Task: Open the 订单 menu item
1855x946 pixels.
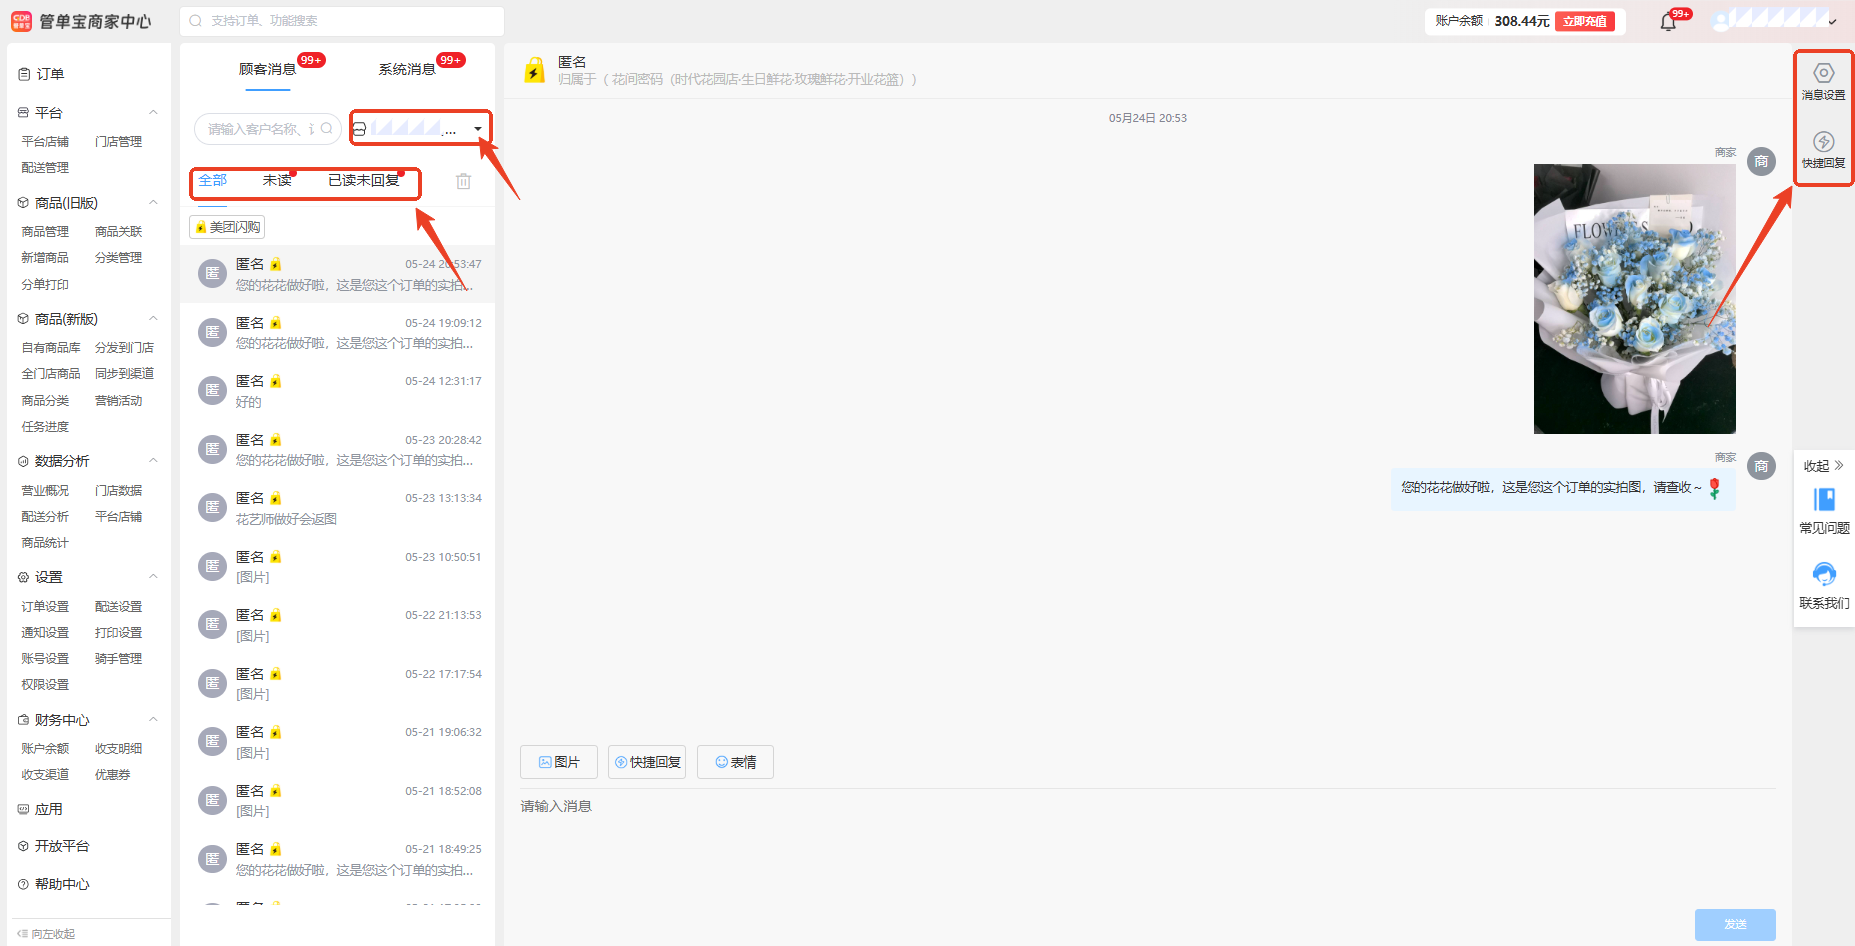Action: click(x=50, y=74)
